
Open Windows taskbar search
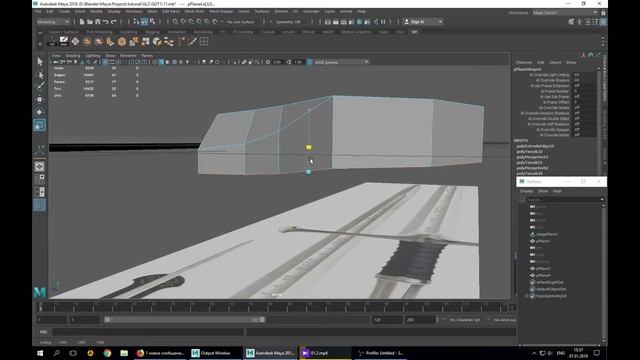57,353
